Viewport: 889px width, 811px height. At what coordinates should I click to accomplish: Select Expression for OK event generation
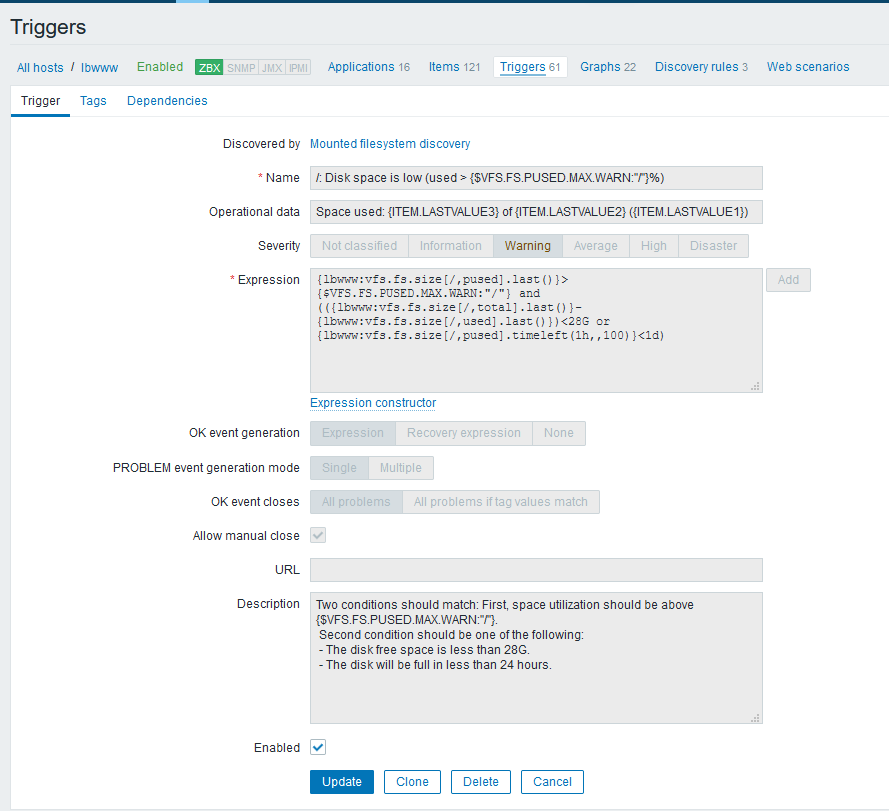[x=353, y=433]
